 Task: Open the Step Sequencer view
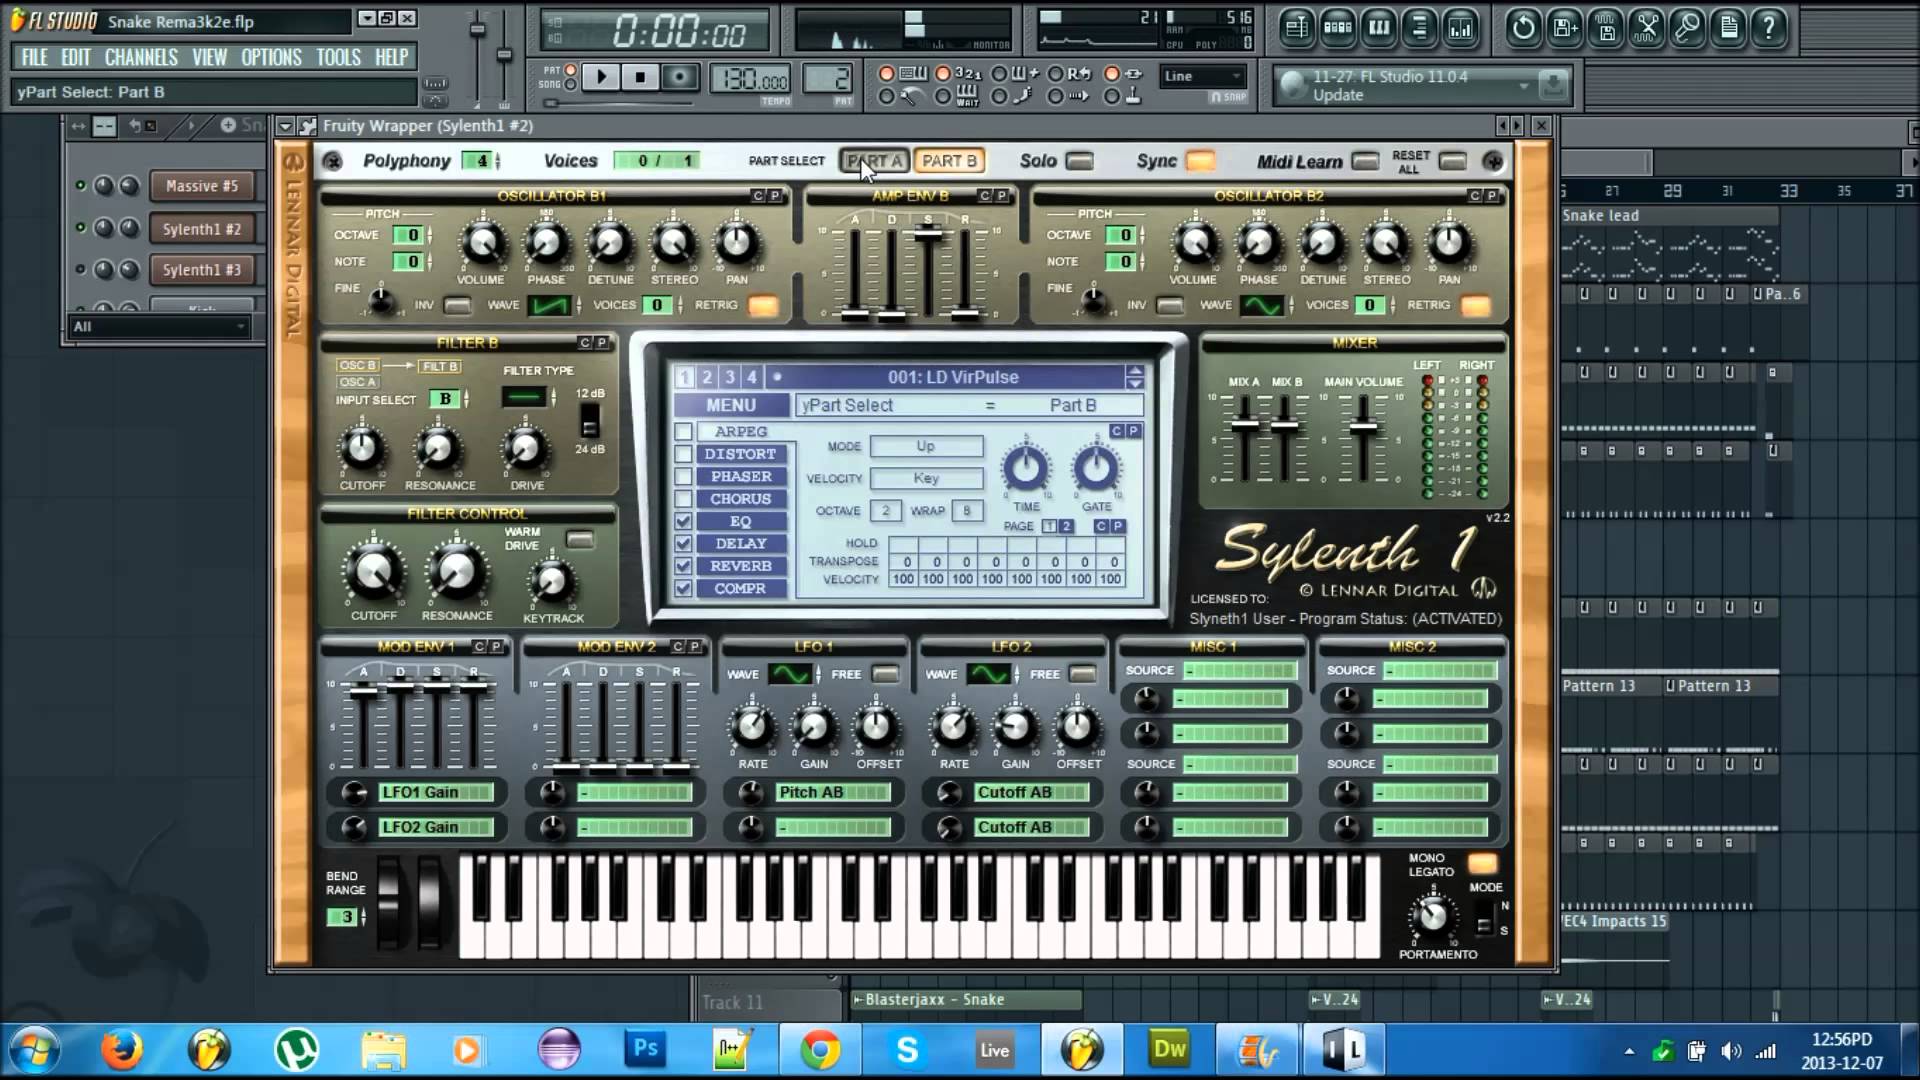click(1337, 28)
